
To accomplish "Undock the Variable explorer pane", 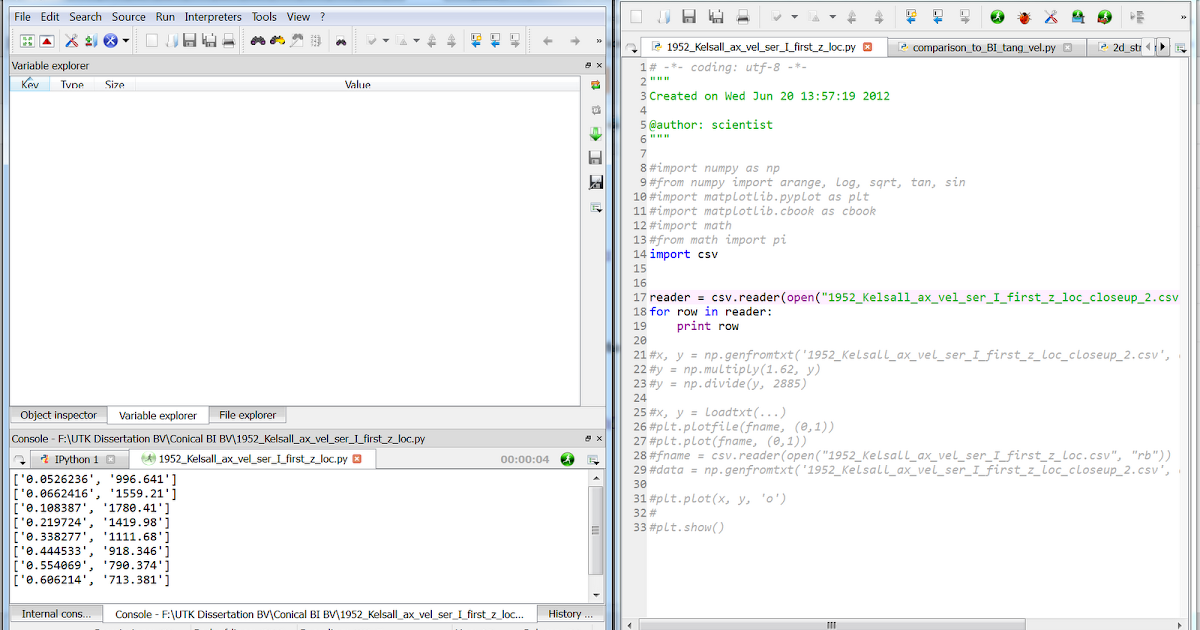I will (588, 65).
